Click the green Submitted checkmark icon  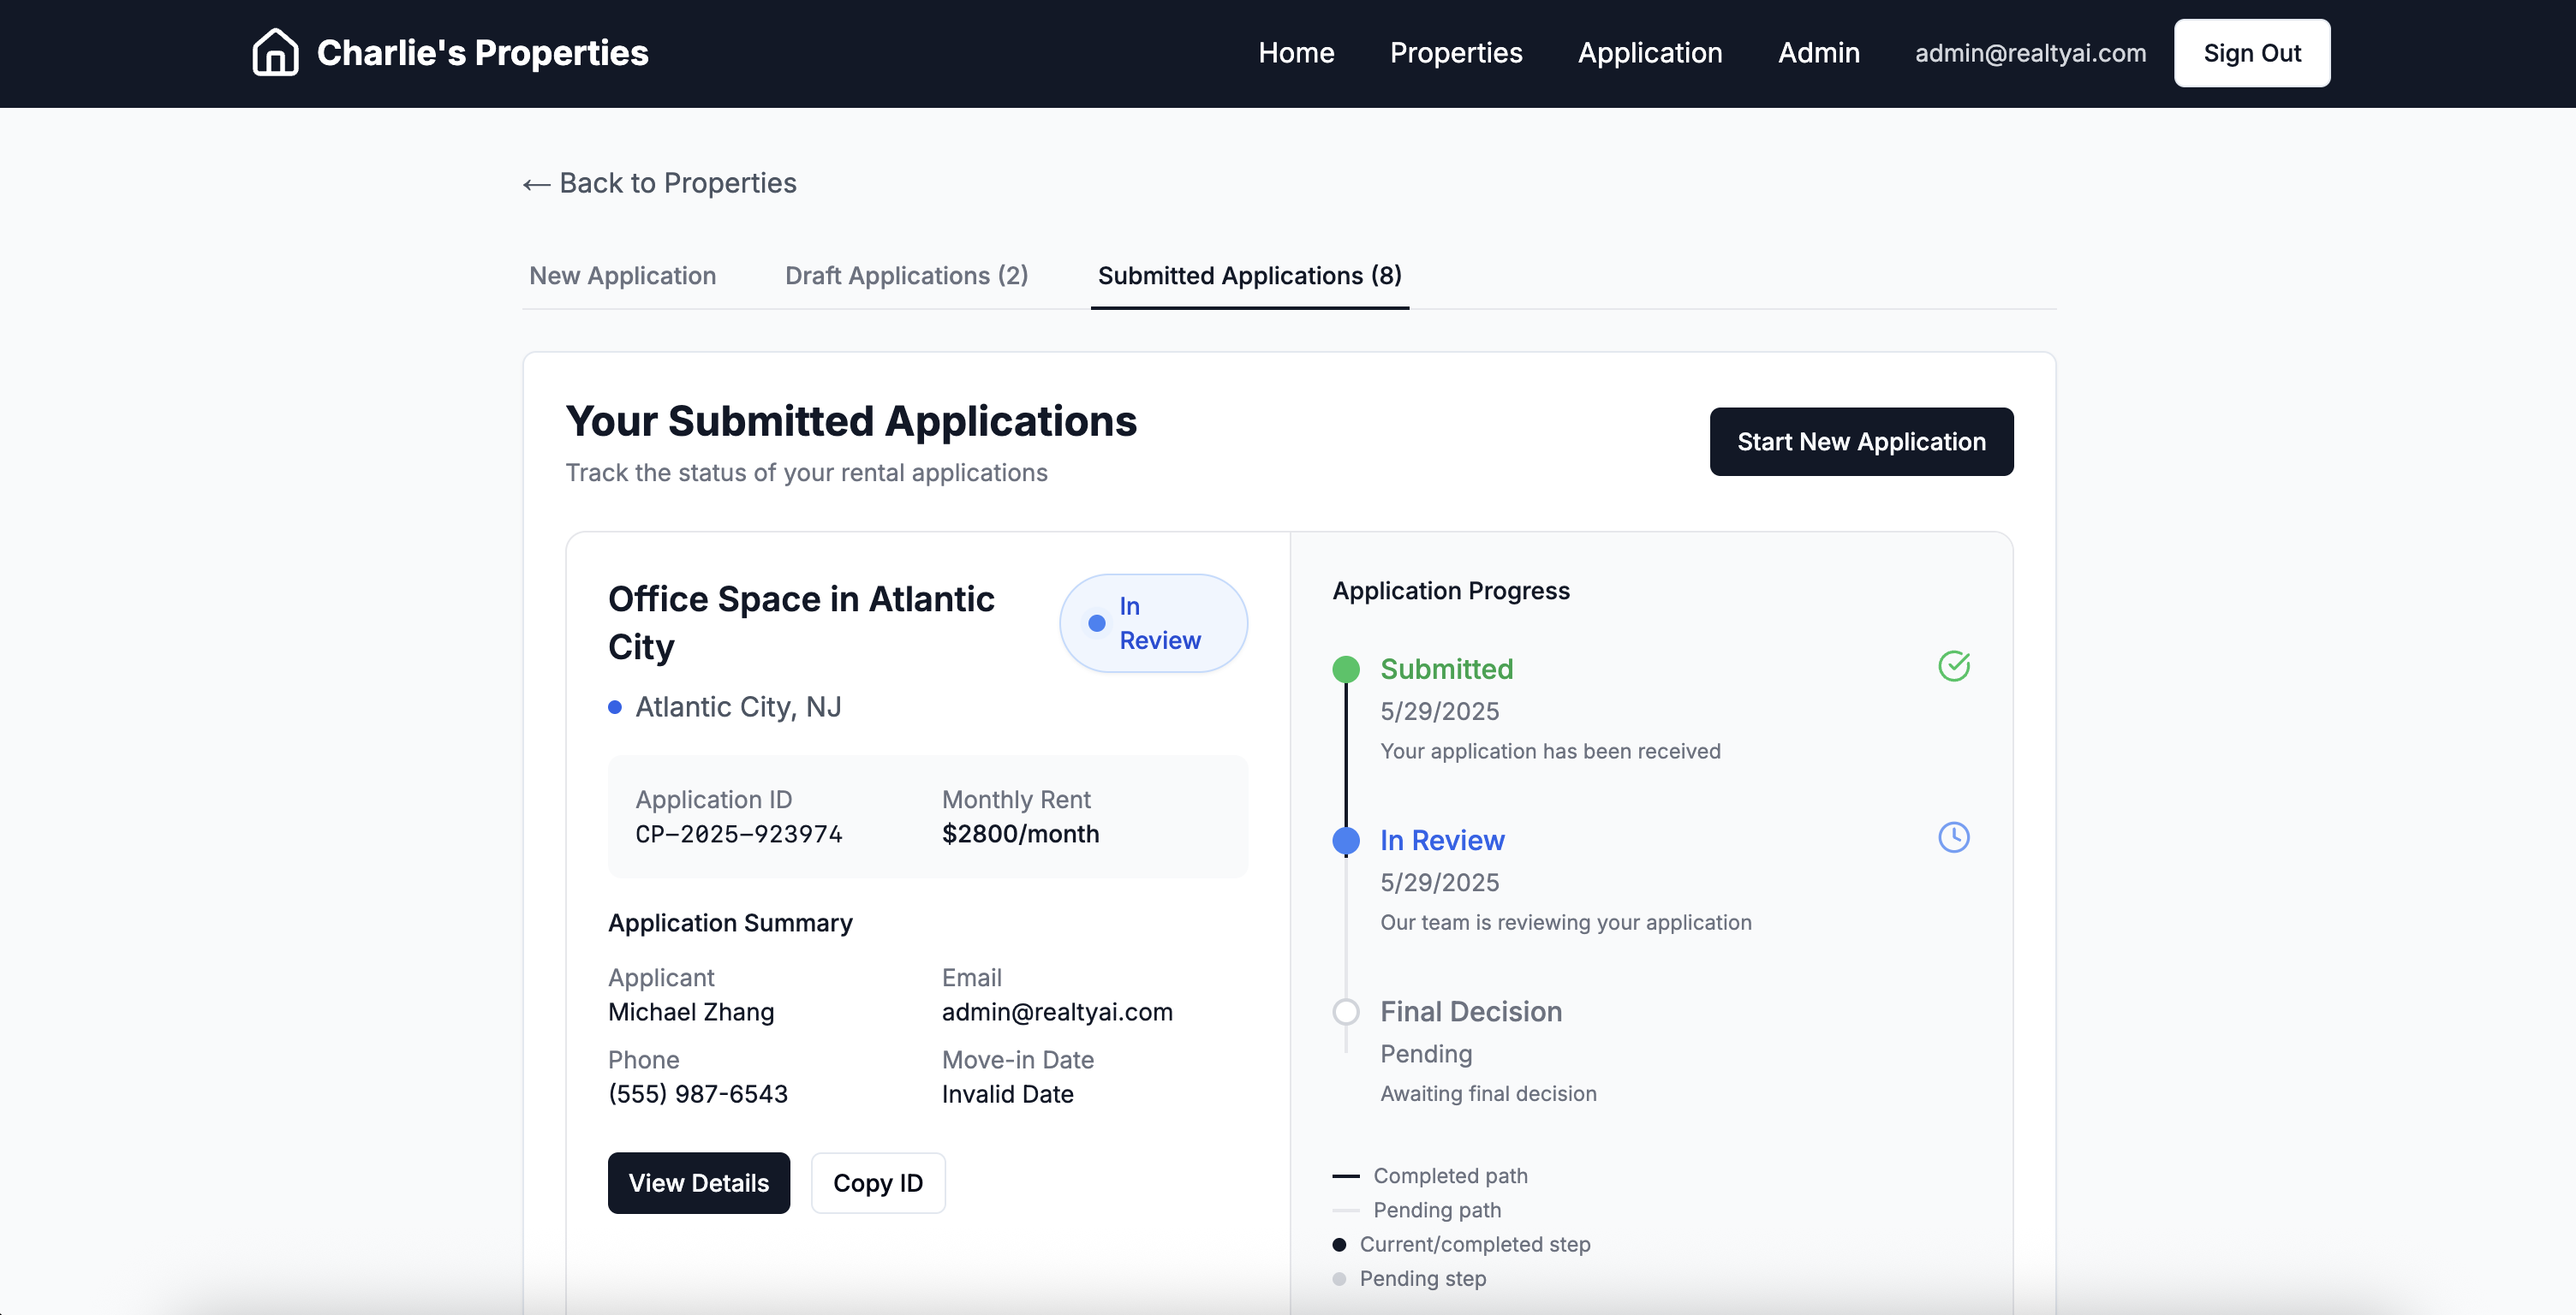tap(1953, 666)
